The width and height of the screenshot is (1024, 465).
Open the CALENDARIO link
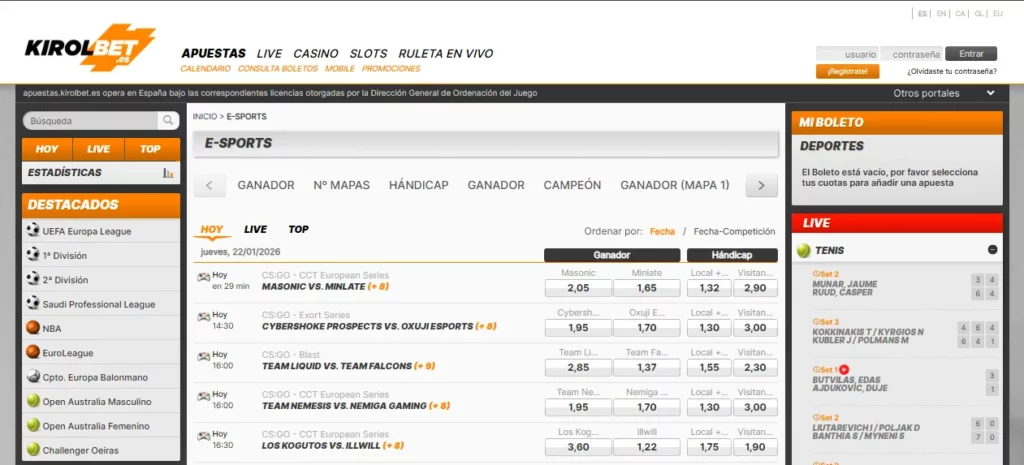(205, 69)
